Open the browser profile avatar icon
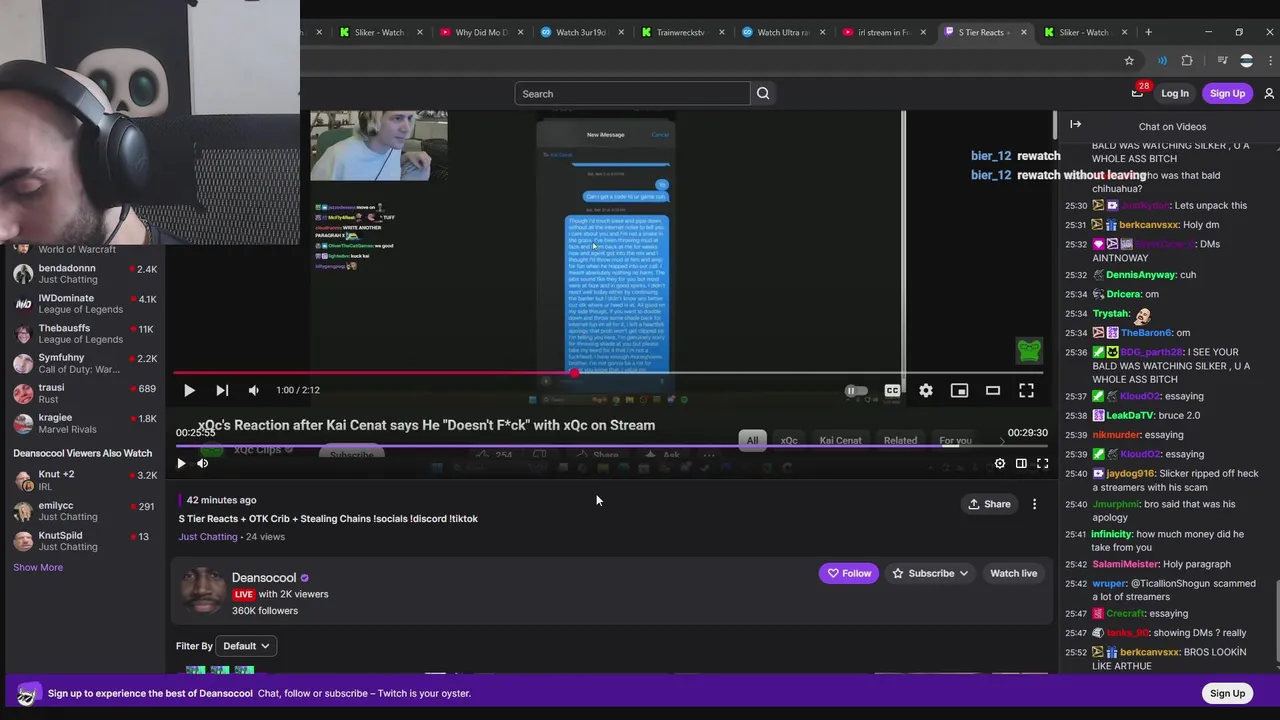 (x=1246, y=60)
